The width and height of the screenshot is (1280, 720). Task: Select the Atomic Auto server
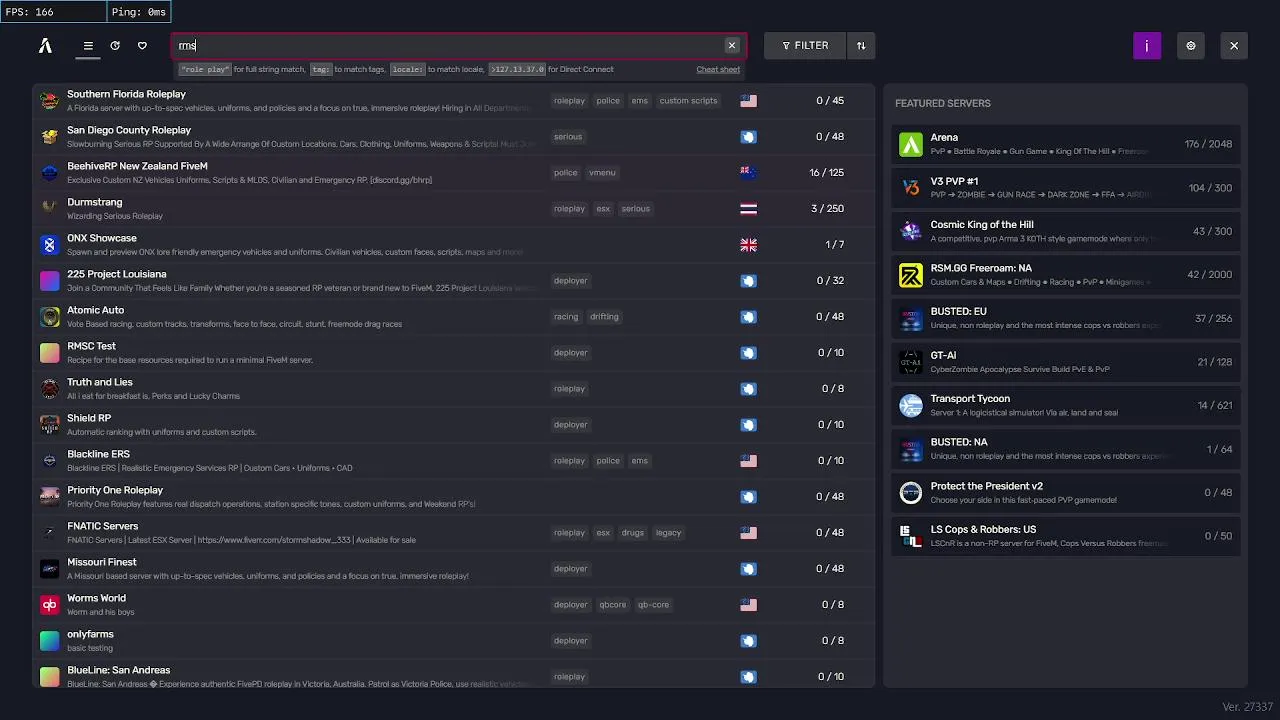point(454,317)
